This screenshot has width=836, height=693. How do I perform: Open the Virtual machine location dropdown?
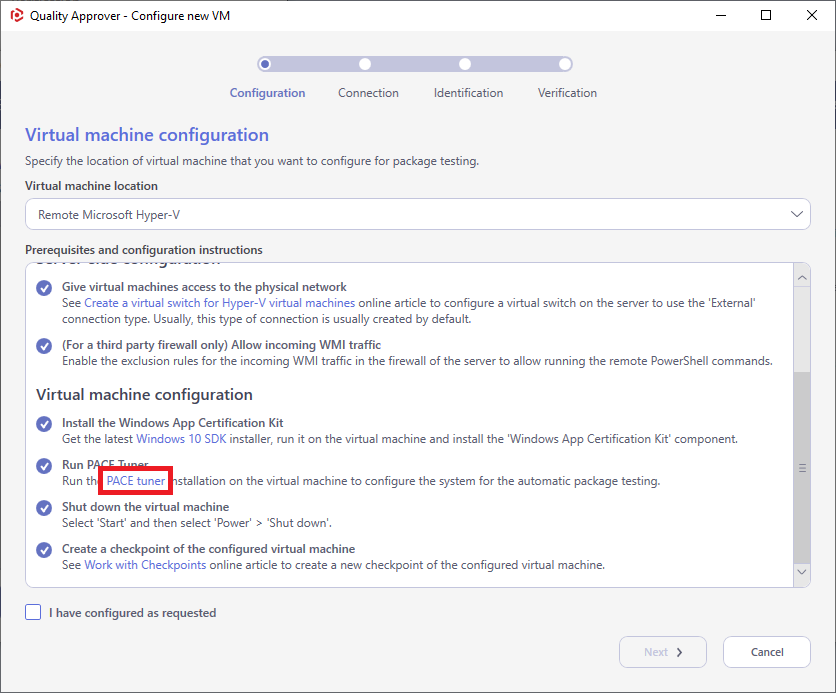pos(417,214)
